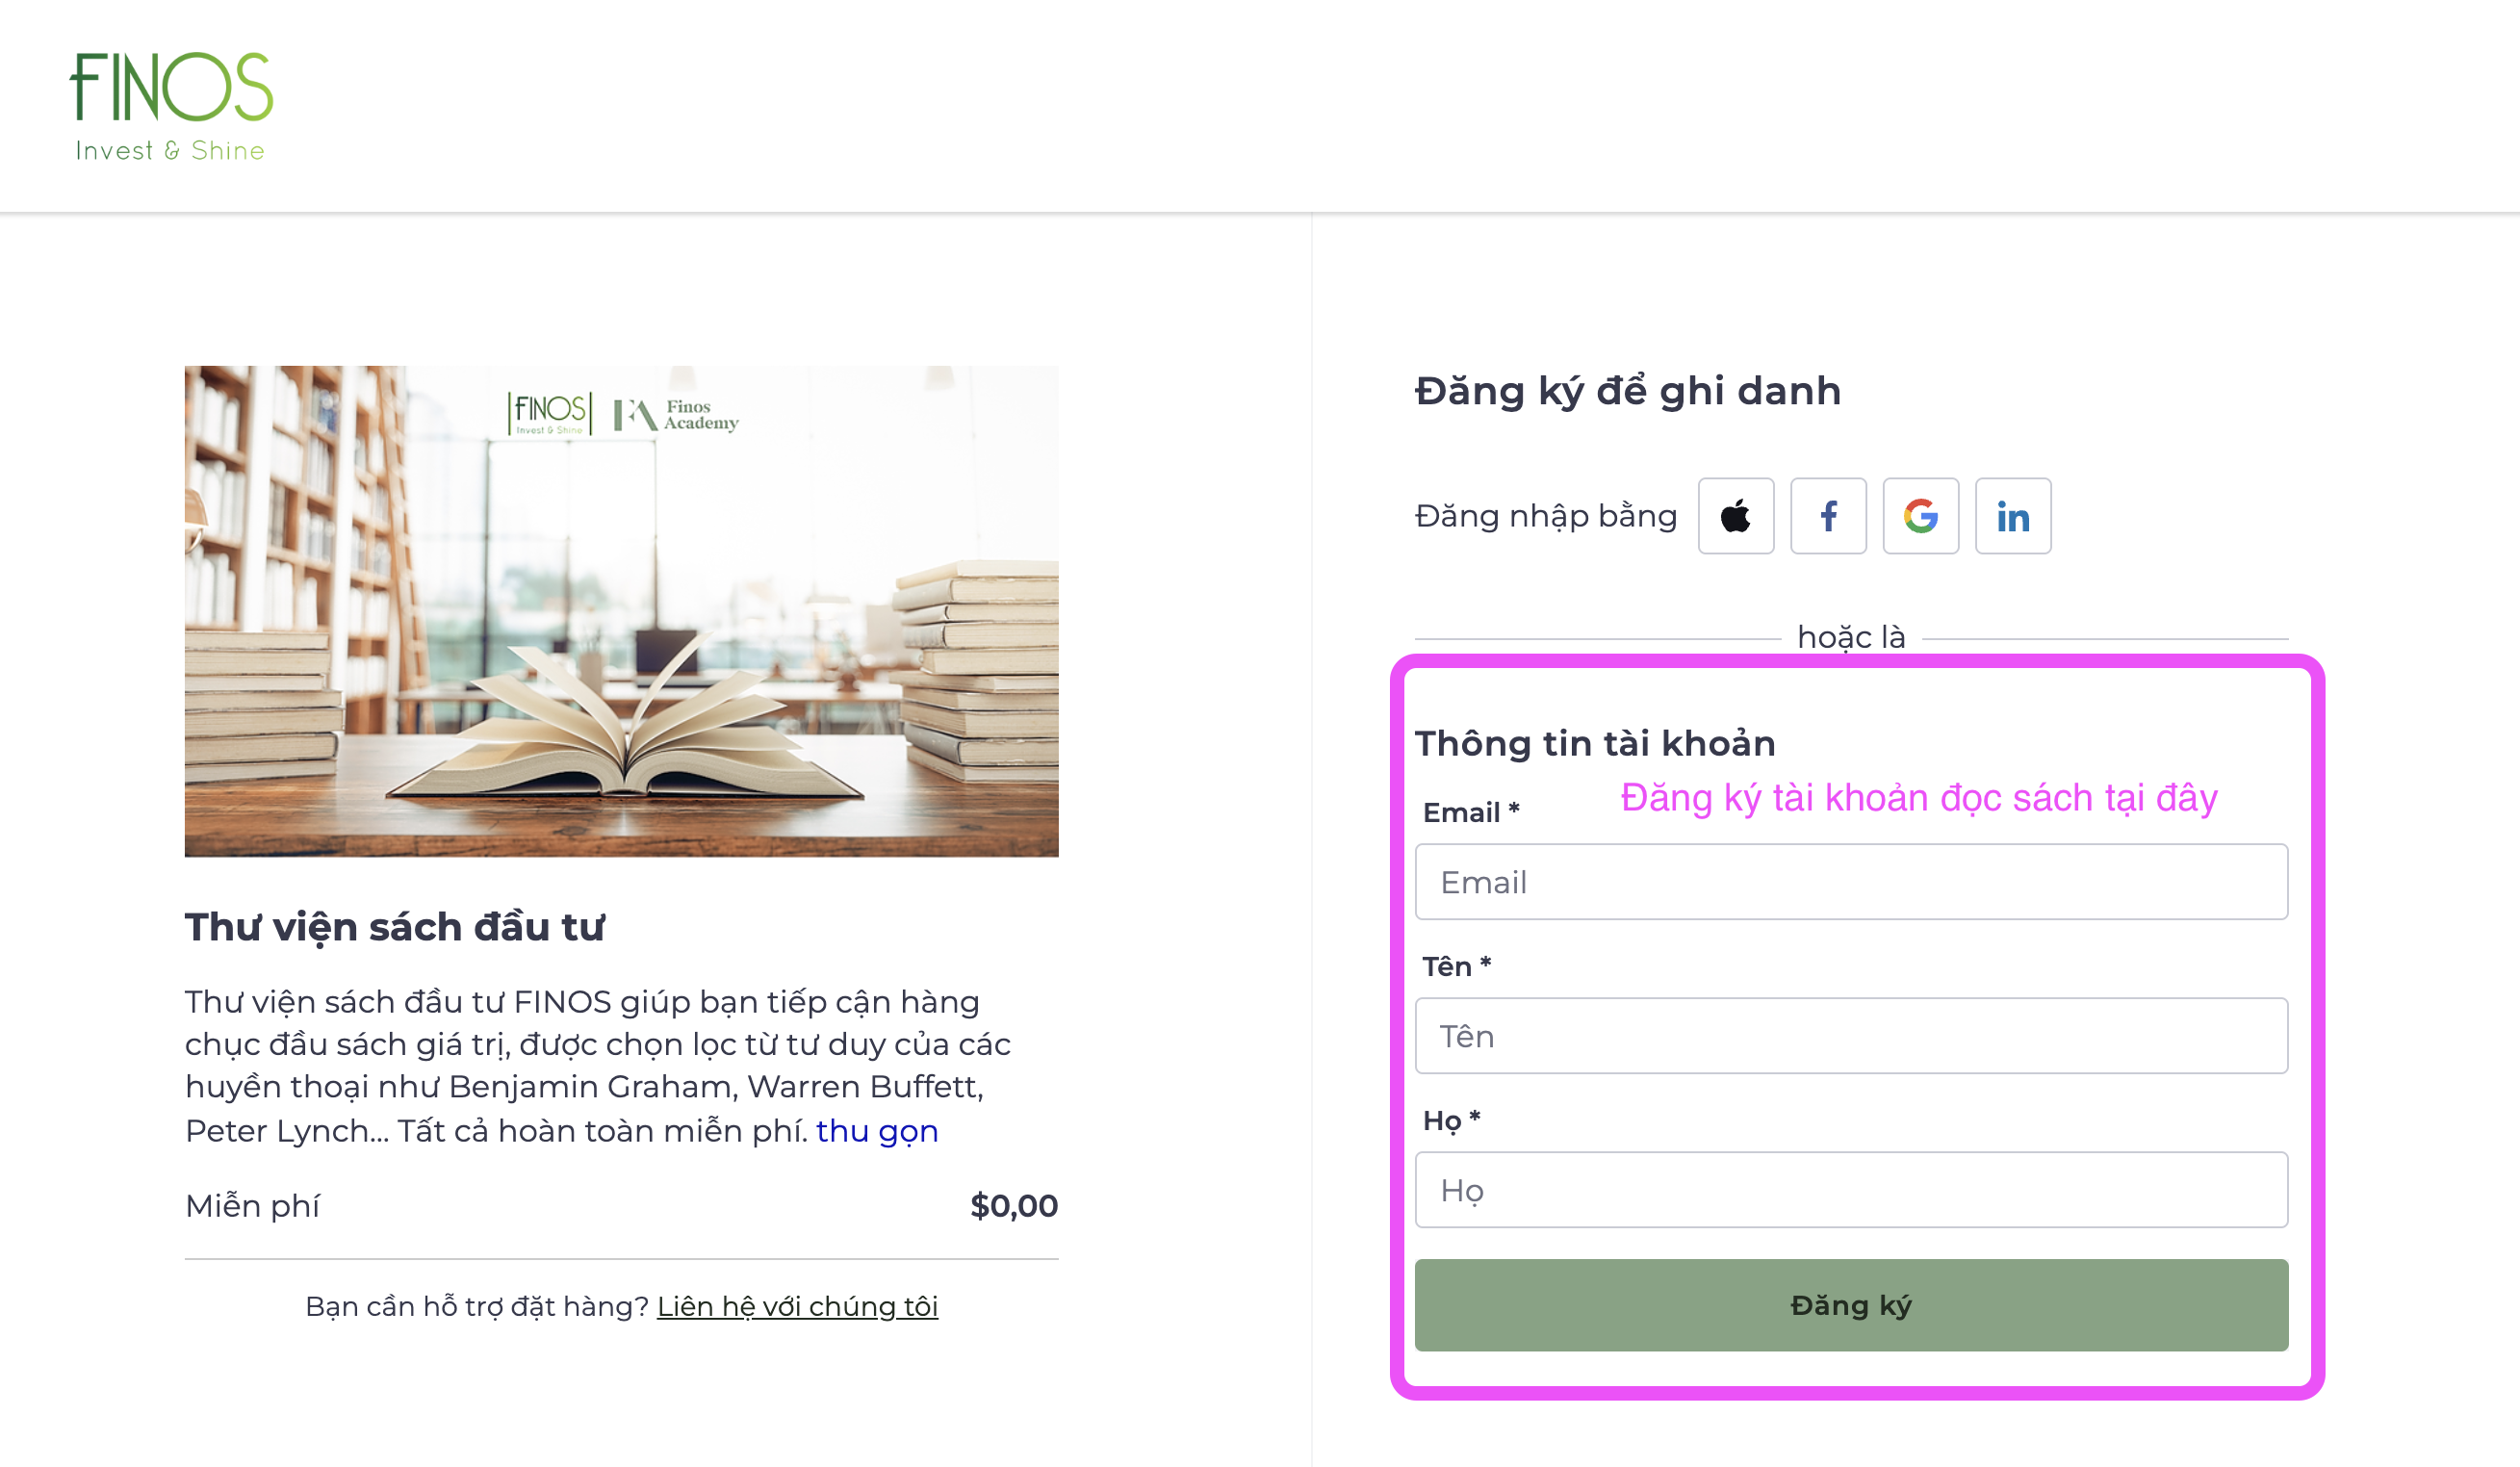
Task: Select the Họ input field
Action: click(1851, 1190)
